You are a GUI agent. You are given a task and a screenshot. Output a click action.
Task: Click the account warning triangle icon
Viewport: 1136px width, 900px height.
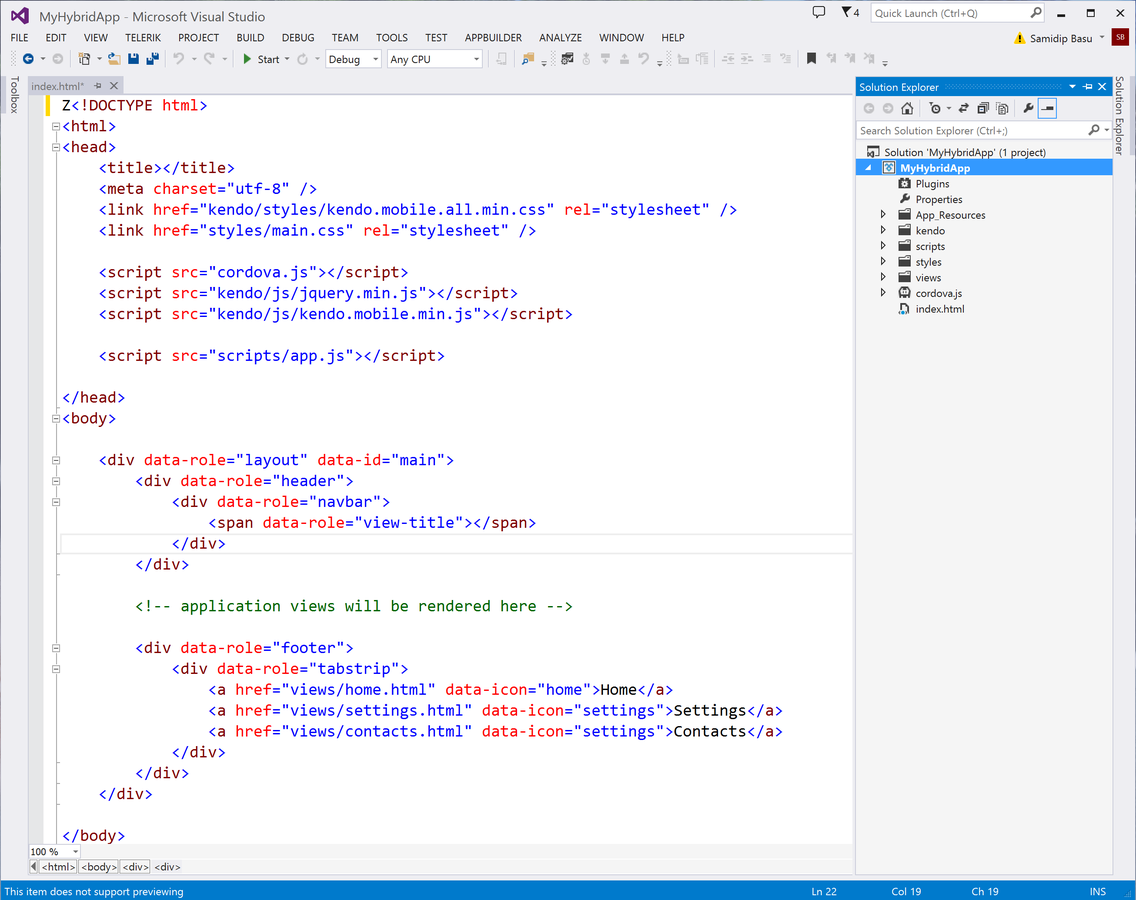[1019, 38]
